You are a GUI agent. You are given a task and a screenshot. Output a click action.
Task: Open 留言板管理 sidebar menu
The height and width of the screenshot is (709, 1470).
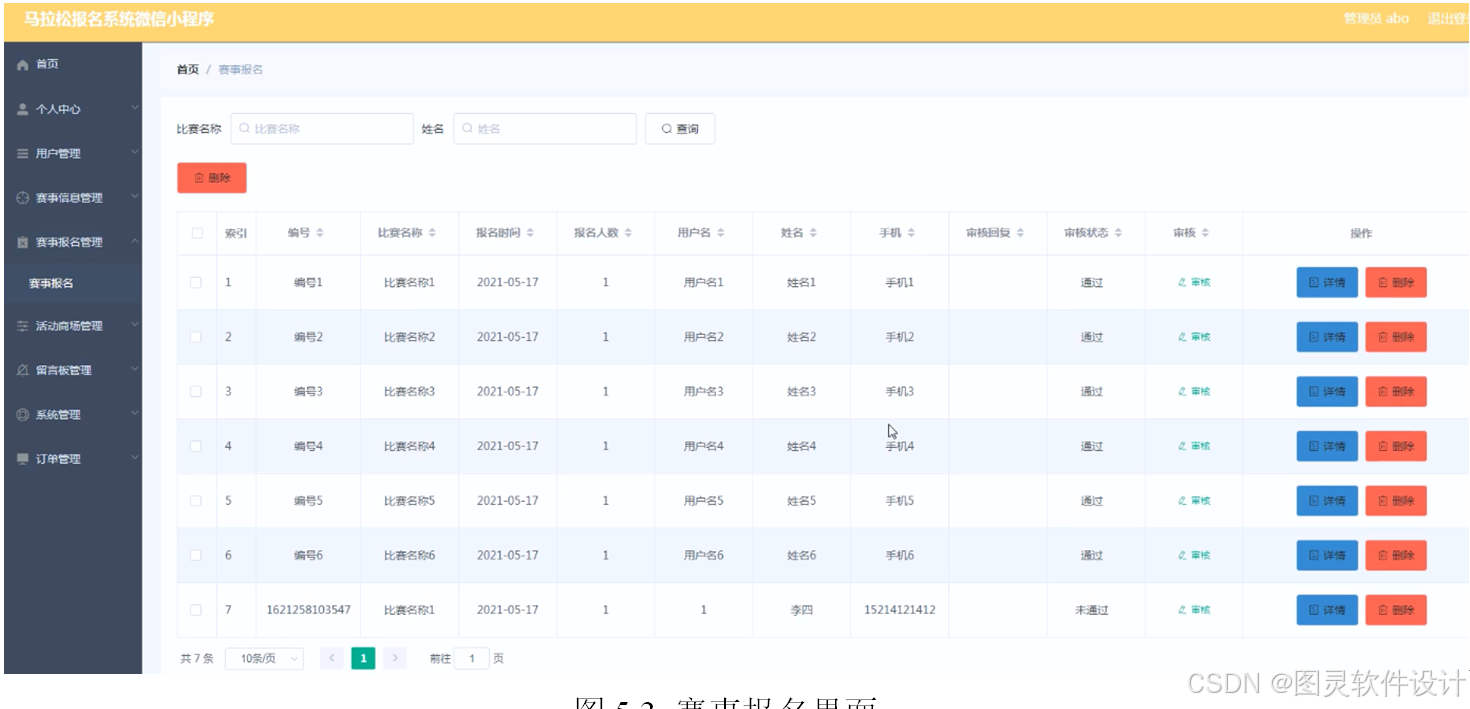tap(72, 370)
